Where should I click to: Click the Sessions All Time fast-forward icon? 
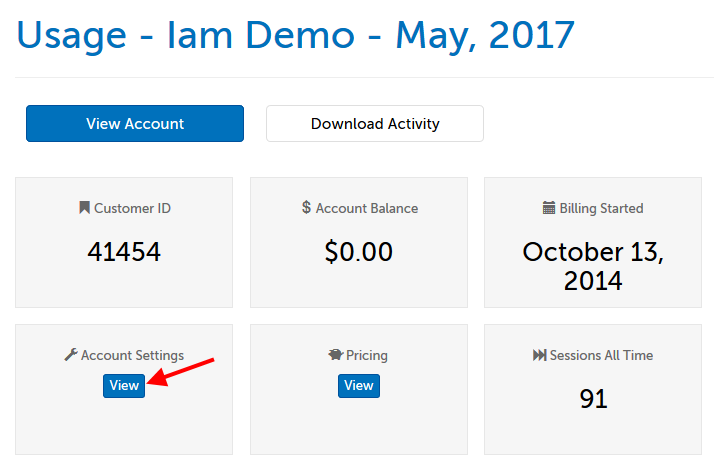pos(540,355)
